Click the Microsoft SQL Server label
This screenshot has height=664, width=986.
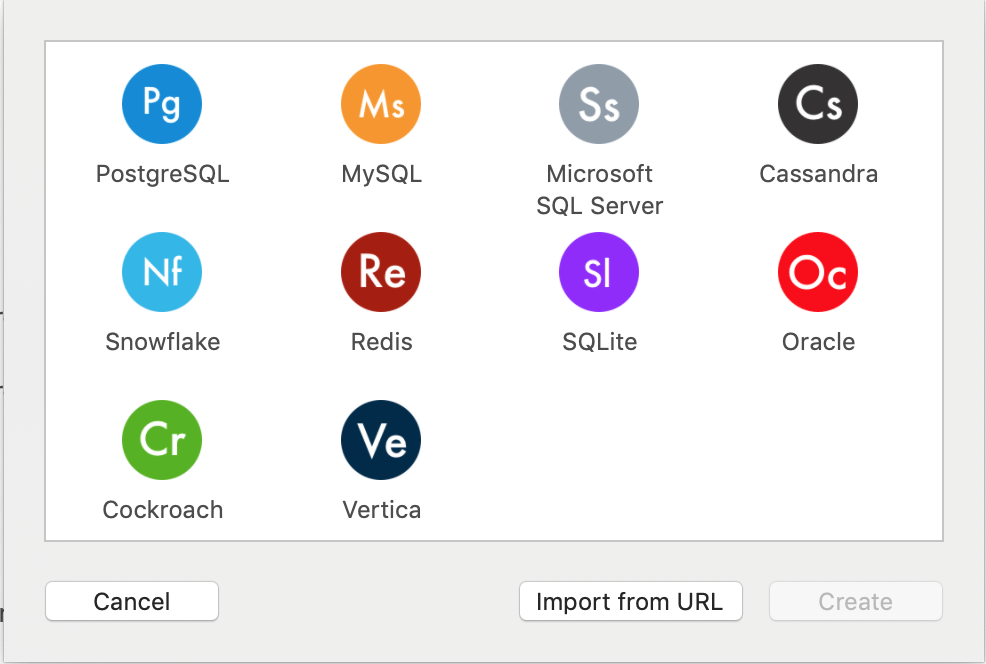599,190
